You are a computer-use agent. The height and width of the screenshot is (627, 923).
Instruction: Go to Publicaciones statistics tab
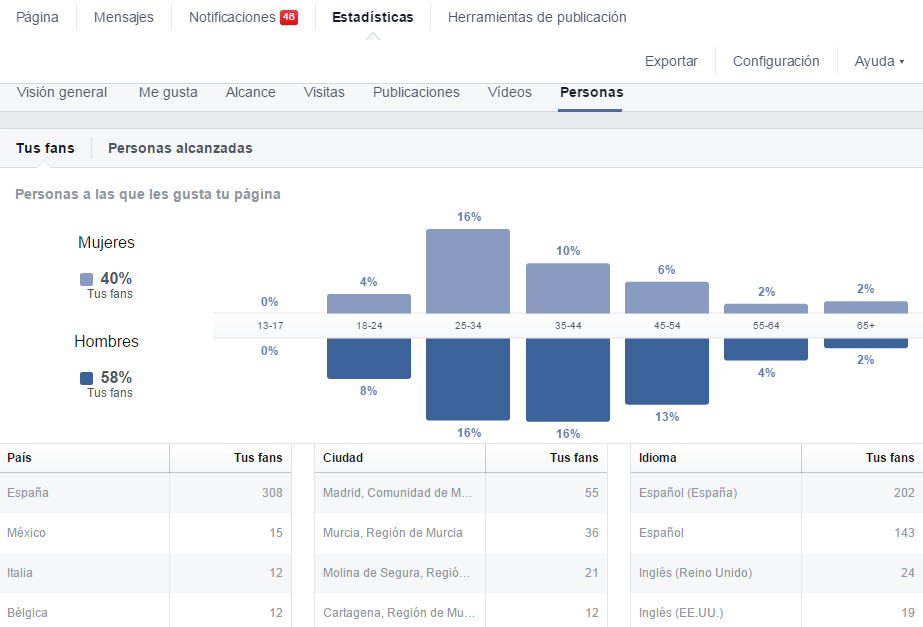[416, 92]
